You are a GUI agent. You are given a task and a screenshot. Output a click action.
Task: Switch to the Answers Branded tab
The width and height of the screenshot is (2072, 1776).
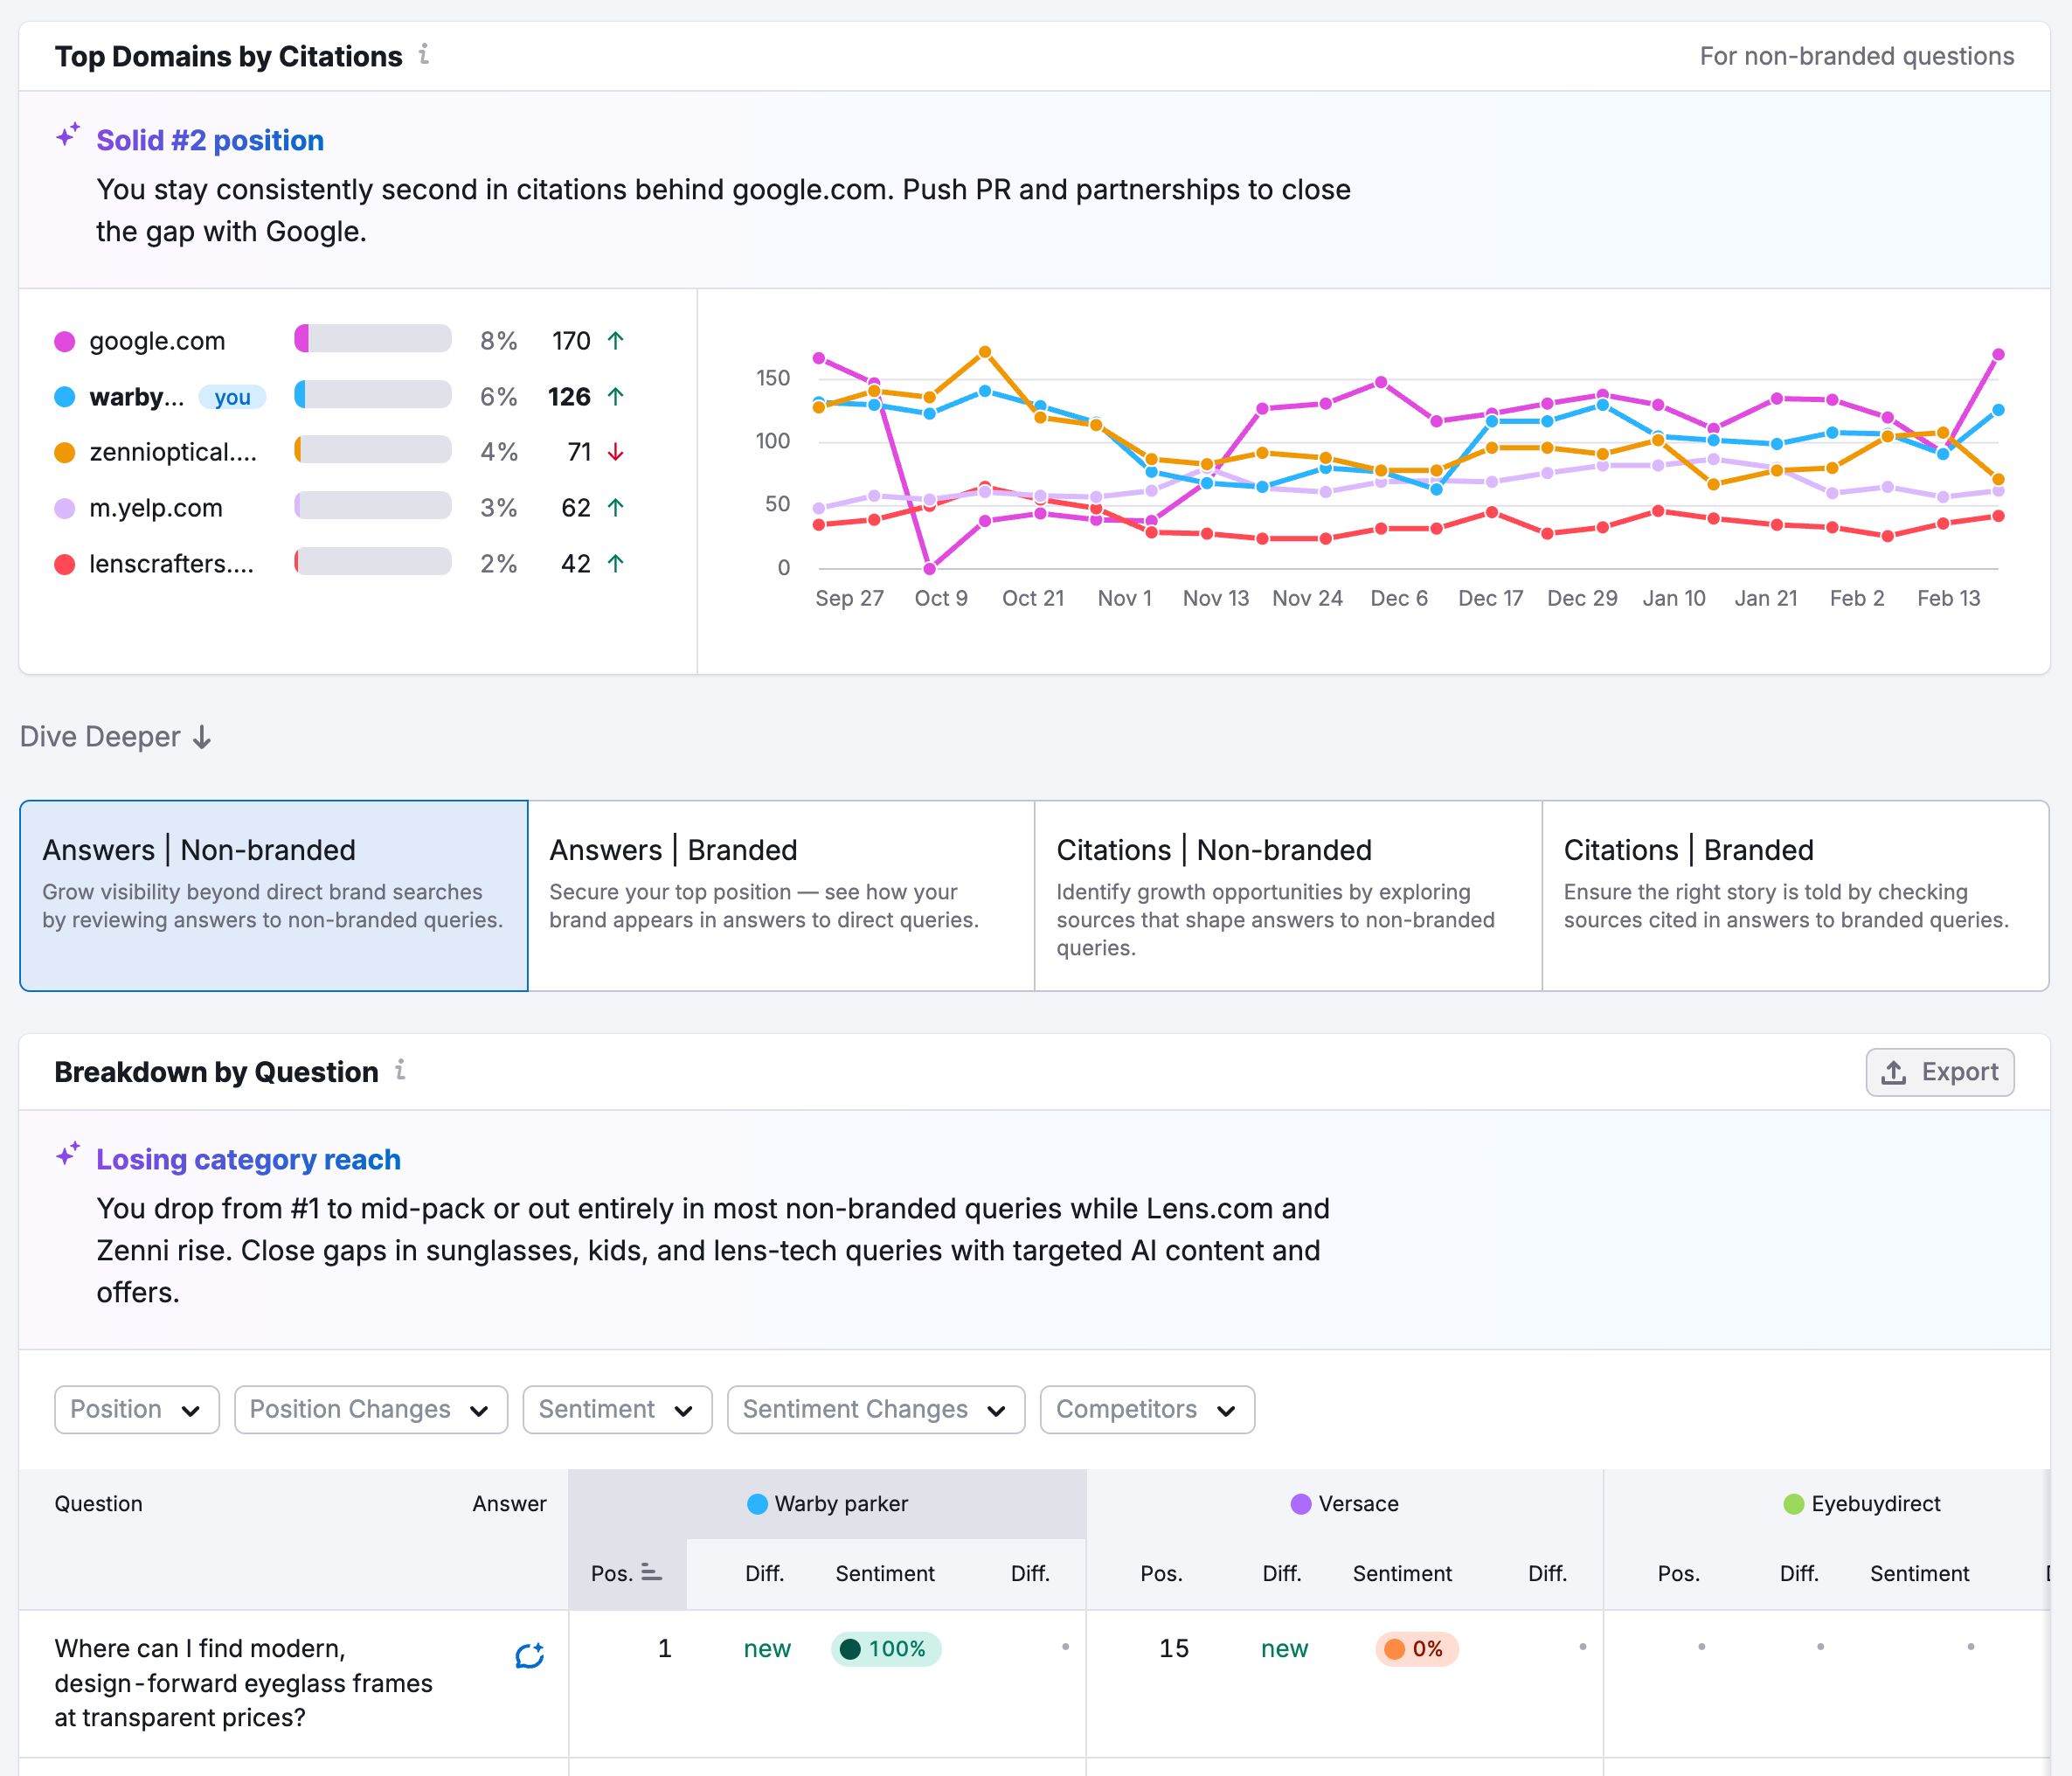781,895
